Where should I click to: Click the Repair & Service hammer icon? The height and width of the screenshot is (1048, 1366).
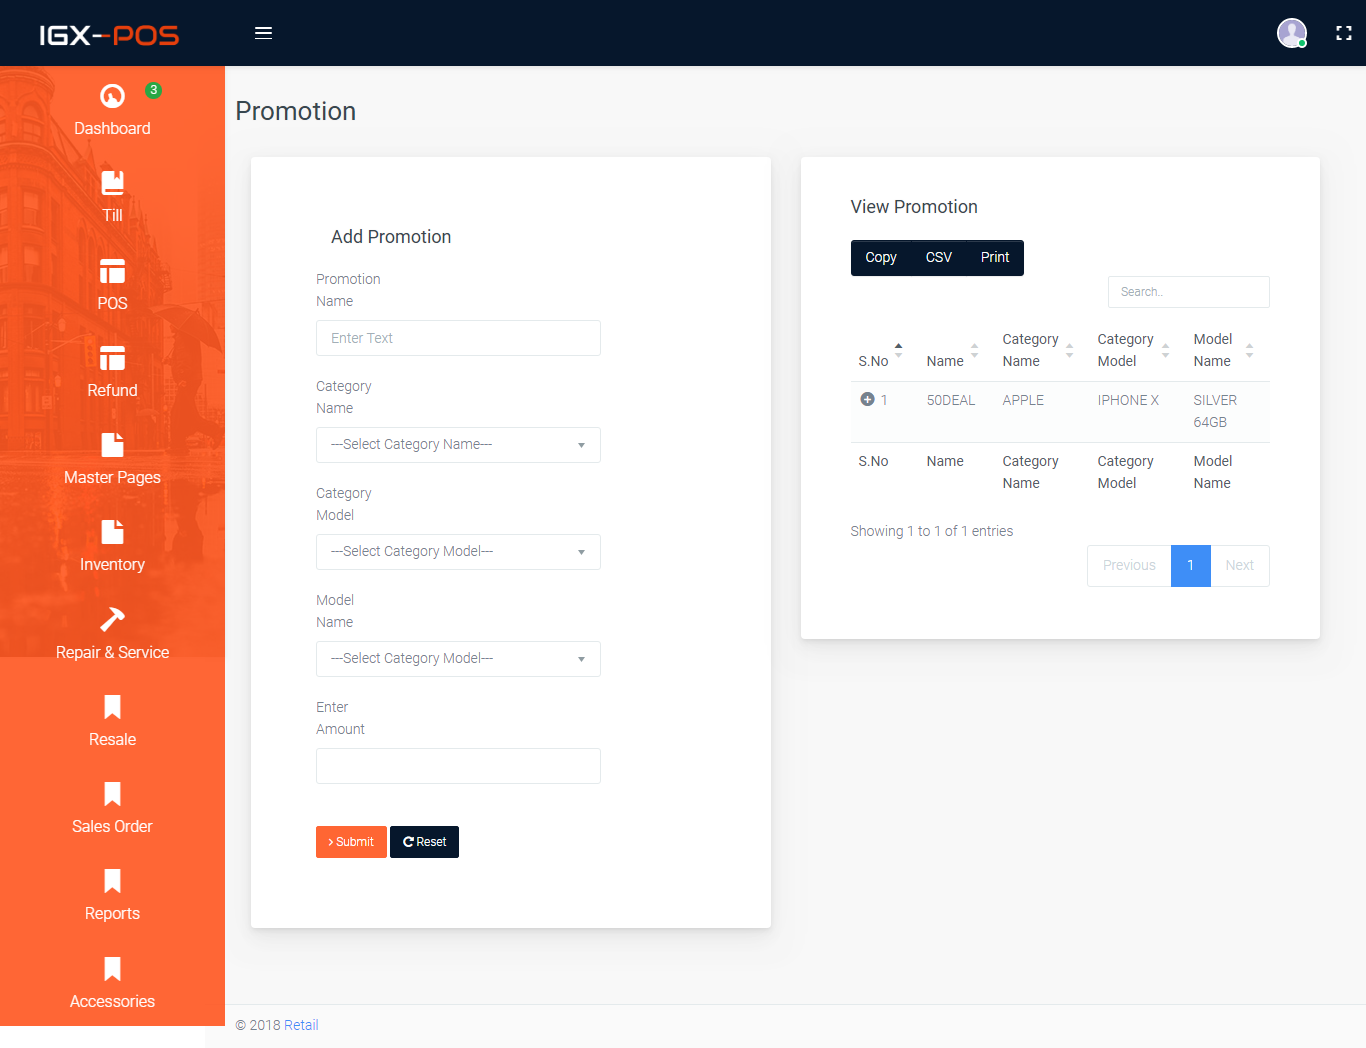tap(112, 620)
